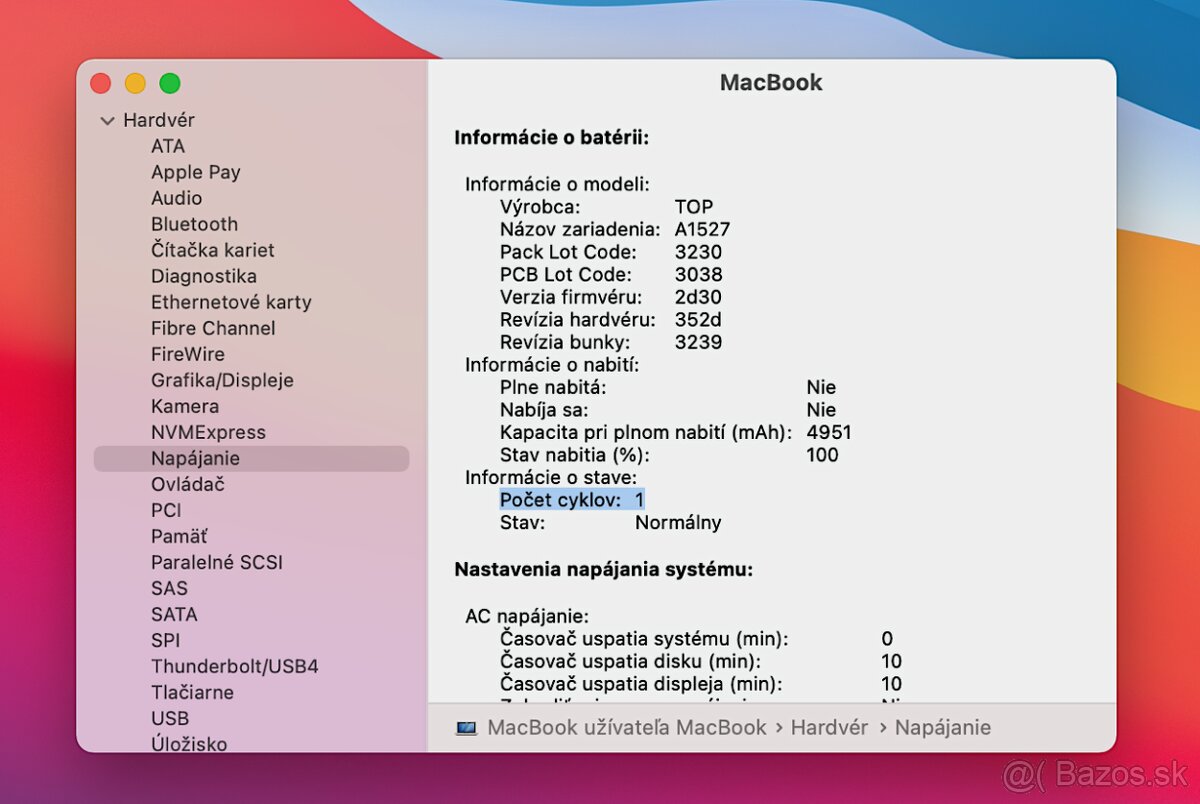1200x804 pixels.
Task: Open the Apple Pay section
Action: (x=195, y=172)
